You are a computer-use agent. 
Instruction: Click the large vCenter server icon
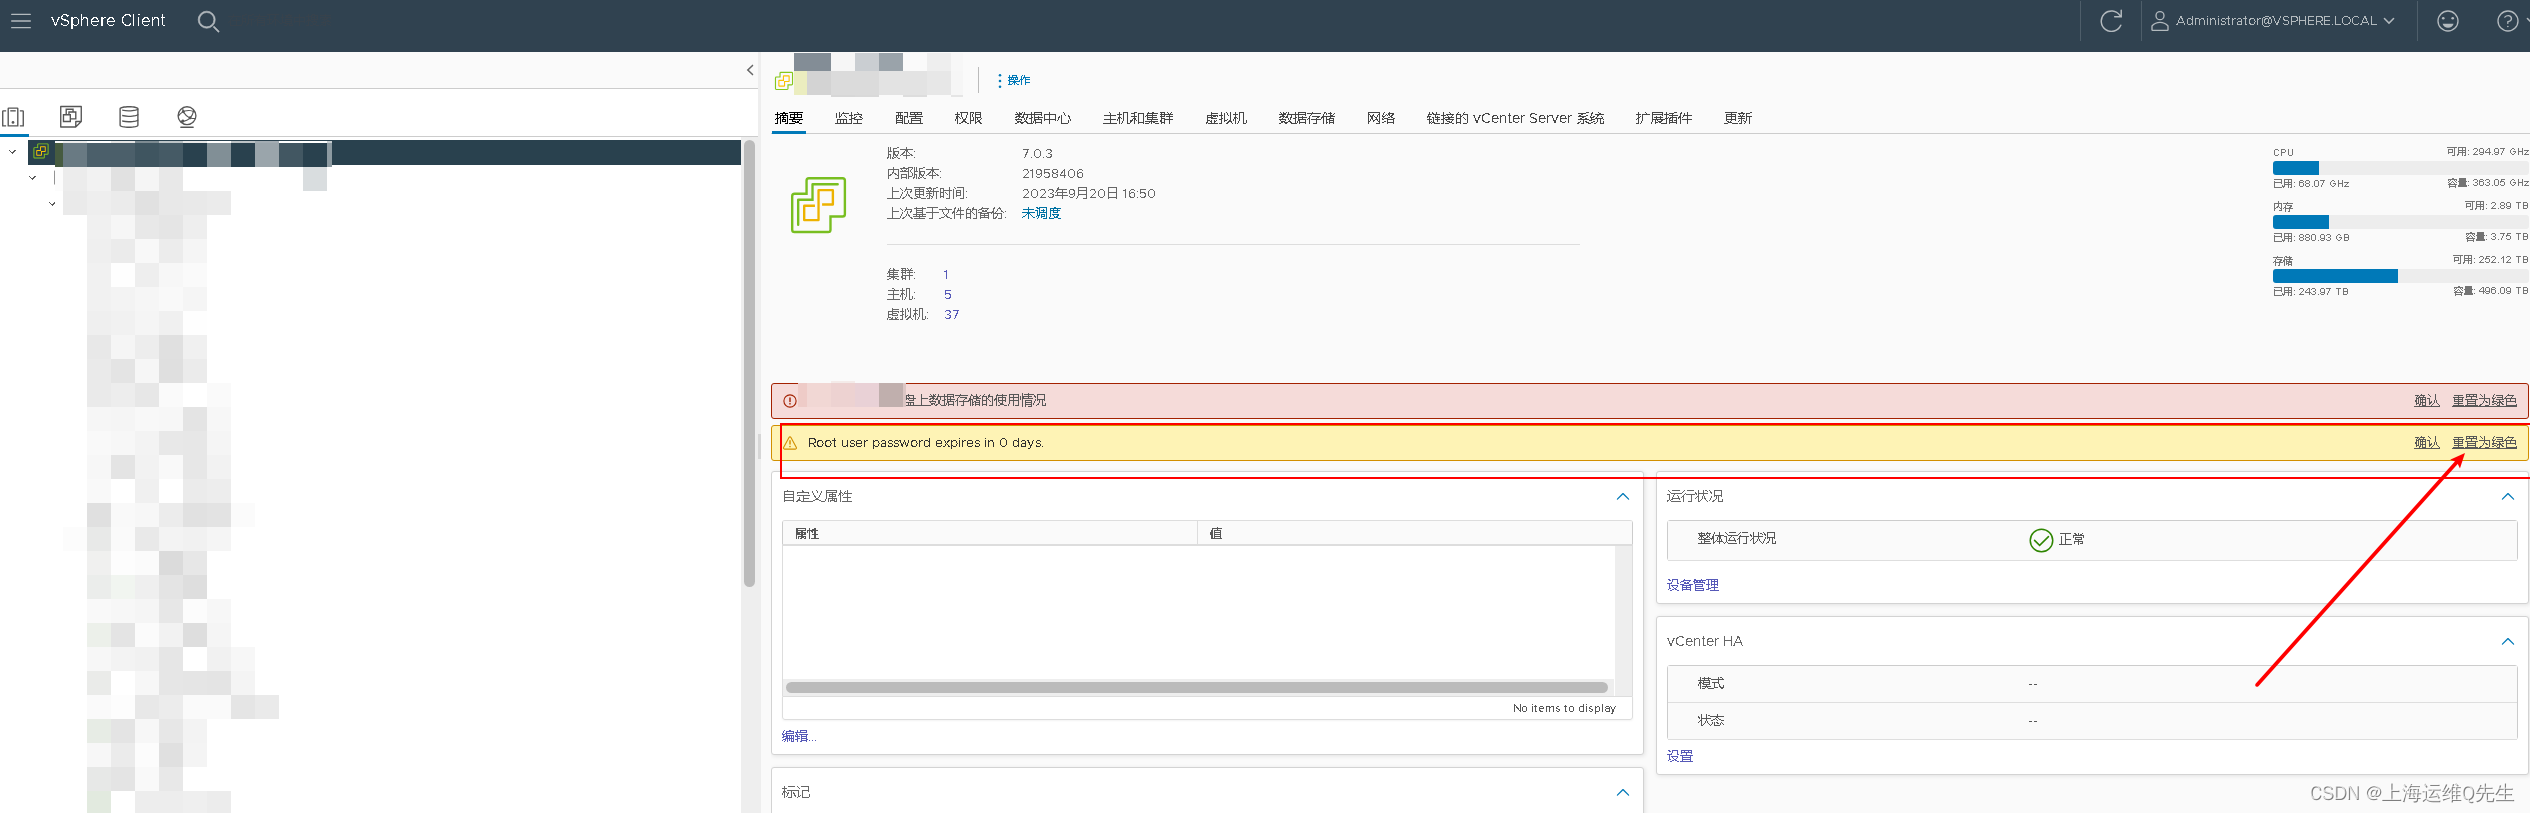pyautogui.click(x=818, y=205)
